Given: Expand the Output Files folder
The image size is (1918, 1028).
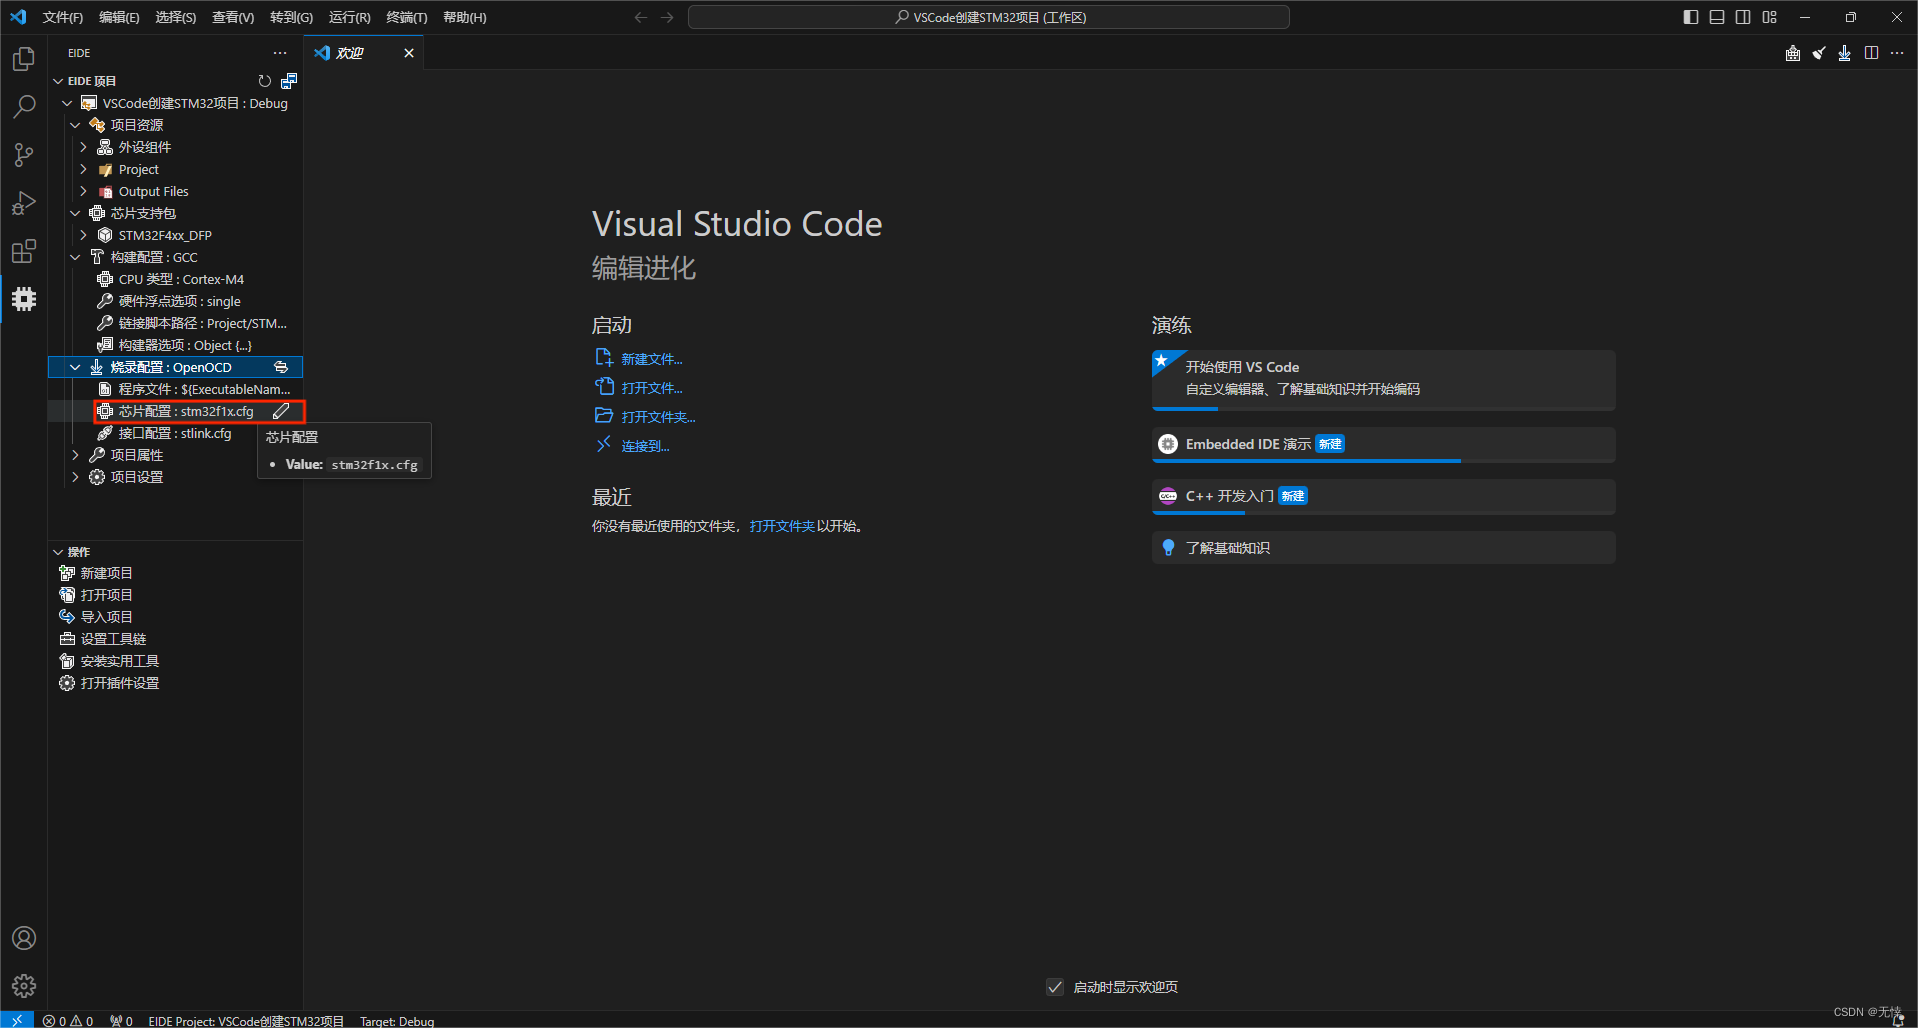Looking at the screenshot, I should [84, 191].
